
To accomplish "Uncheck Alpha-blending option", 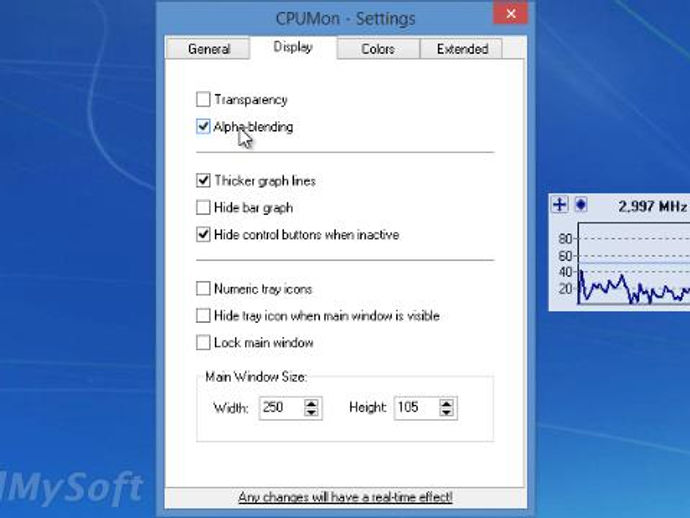I will [x=203, y=127].
